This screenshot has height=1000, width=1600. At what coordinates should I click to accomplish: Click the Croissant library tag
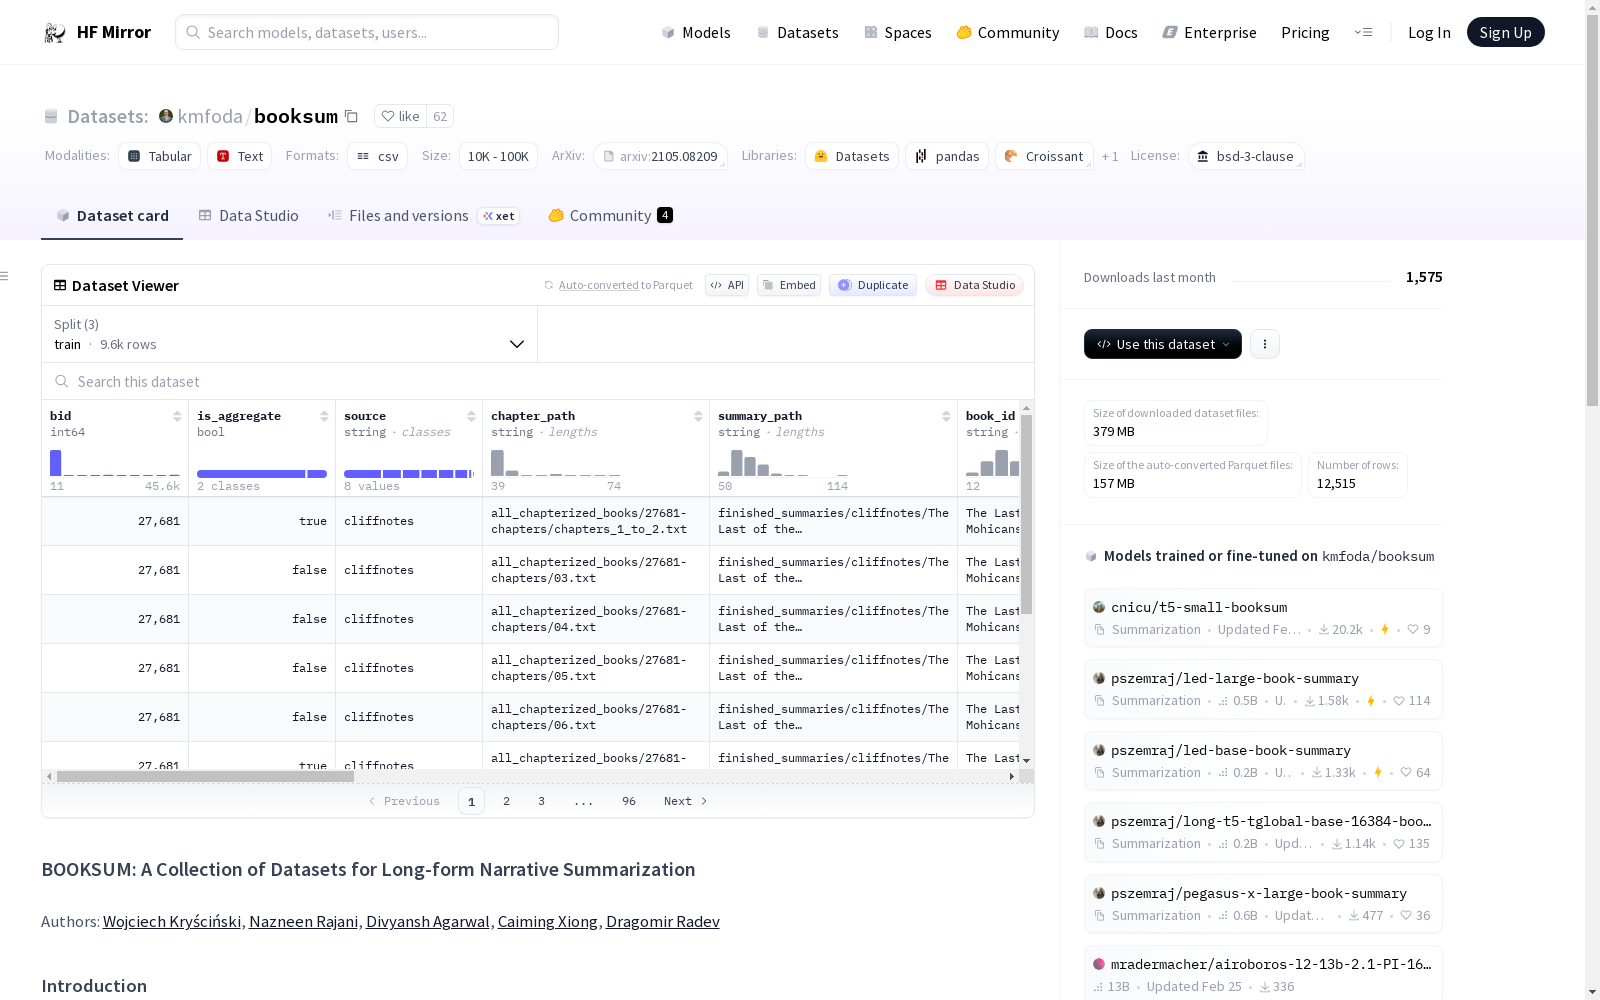click(1044, 156)
